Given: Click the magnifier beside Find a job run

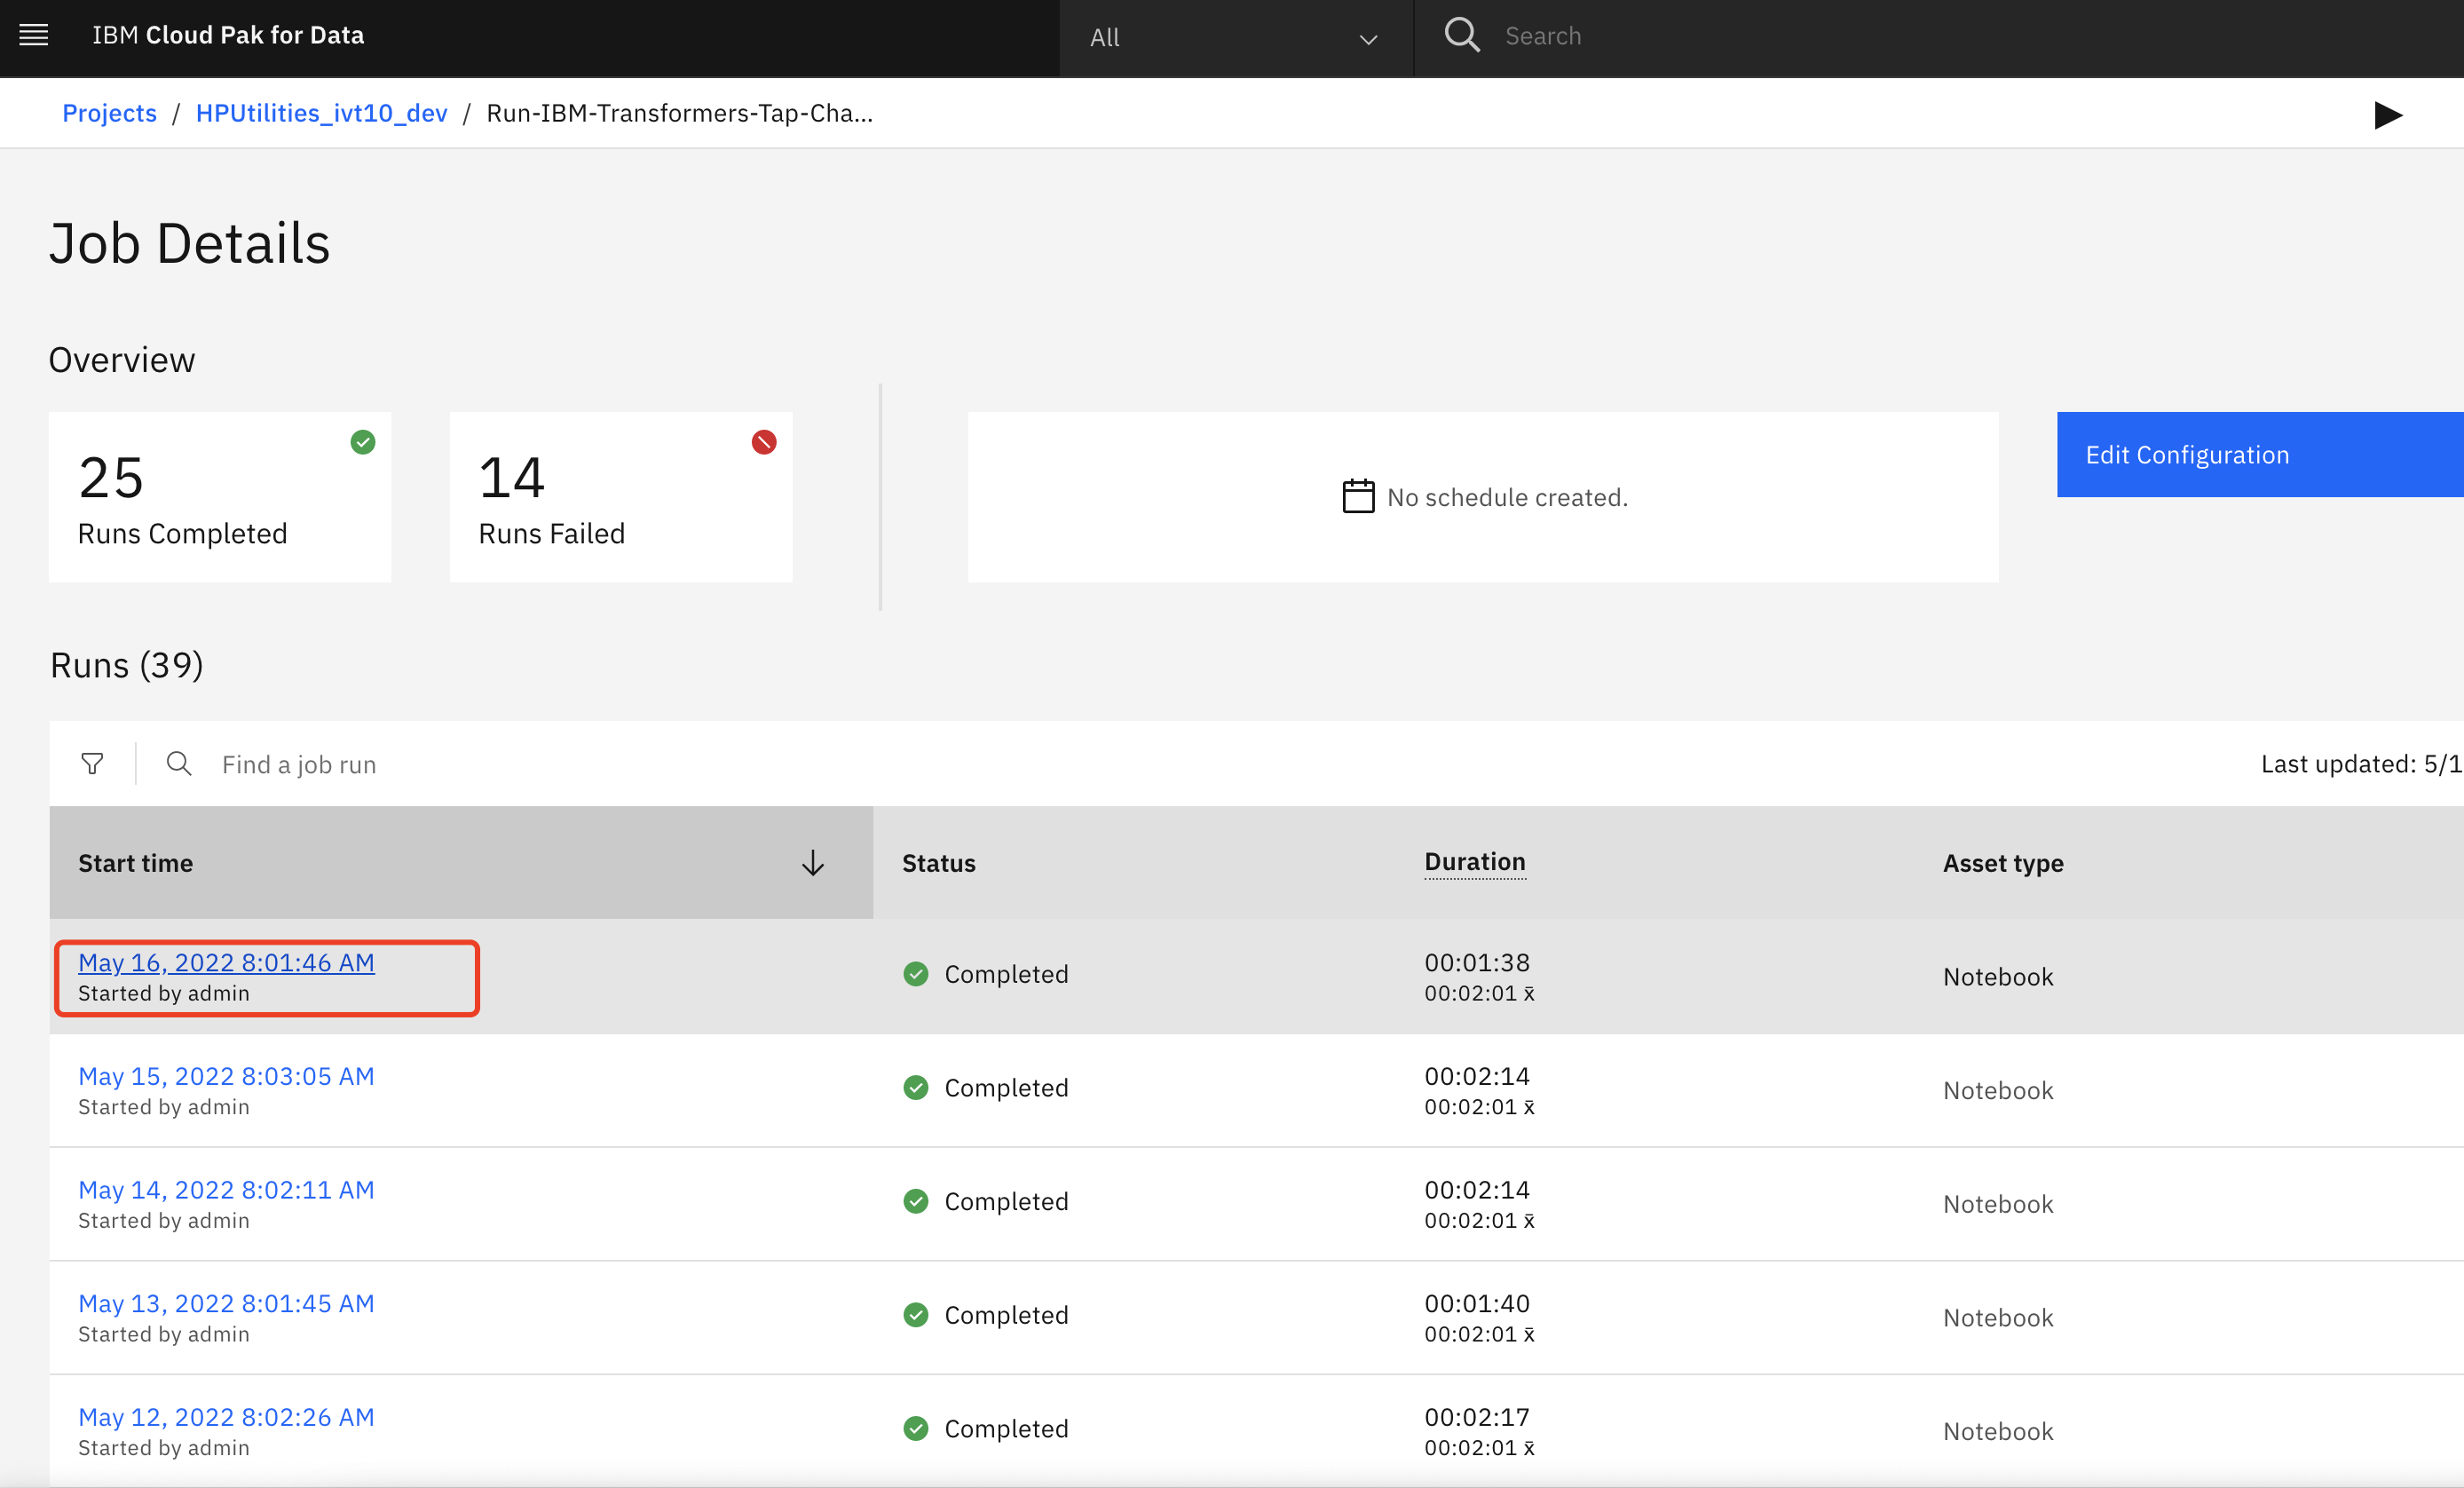Looking at the screenshot, I should [x=179, y=764].
